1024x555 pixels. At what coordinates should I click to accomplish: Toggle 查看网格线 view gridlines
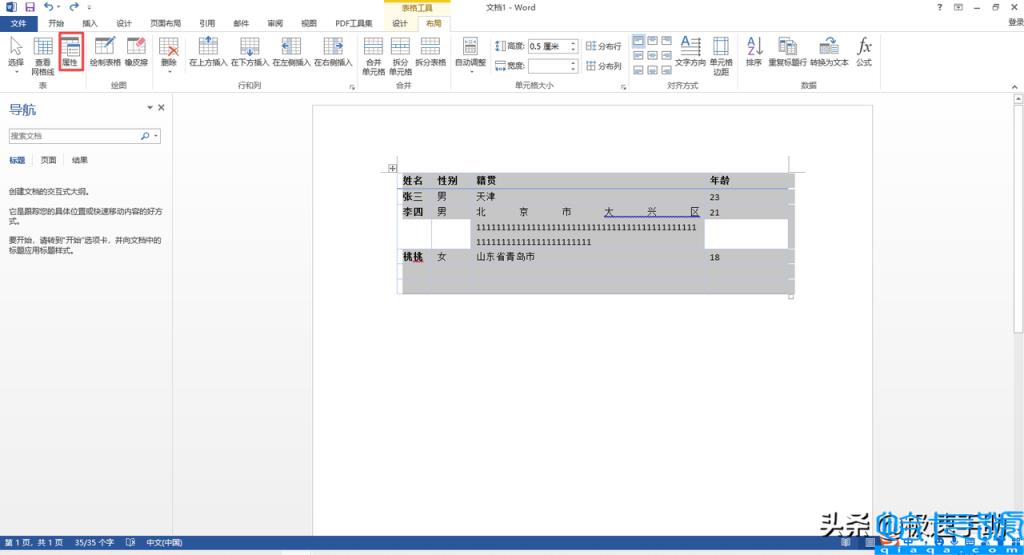point(43,54)
